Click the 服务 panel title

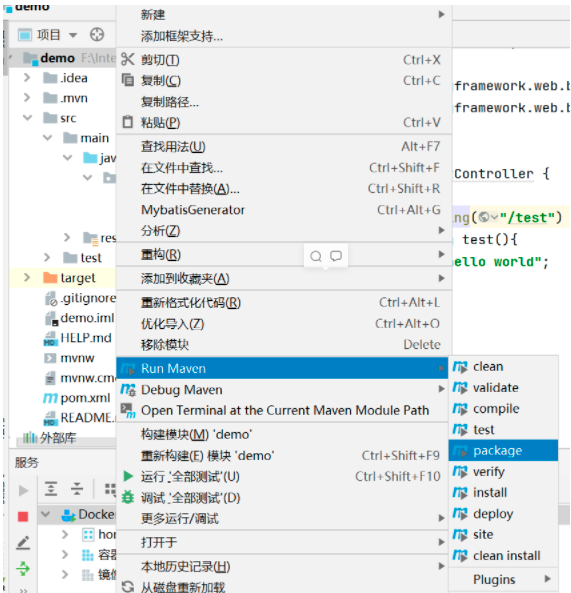point(27,462)
